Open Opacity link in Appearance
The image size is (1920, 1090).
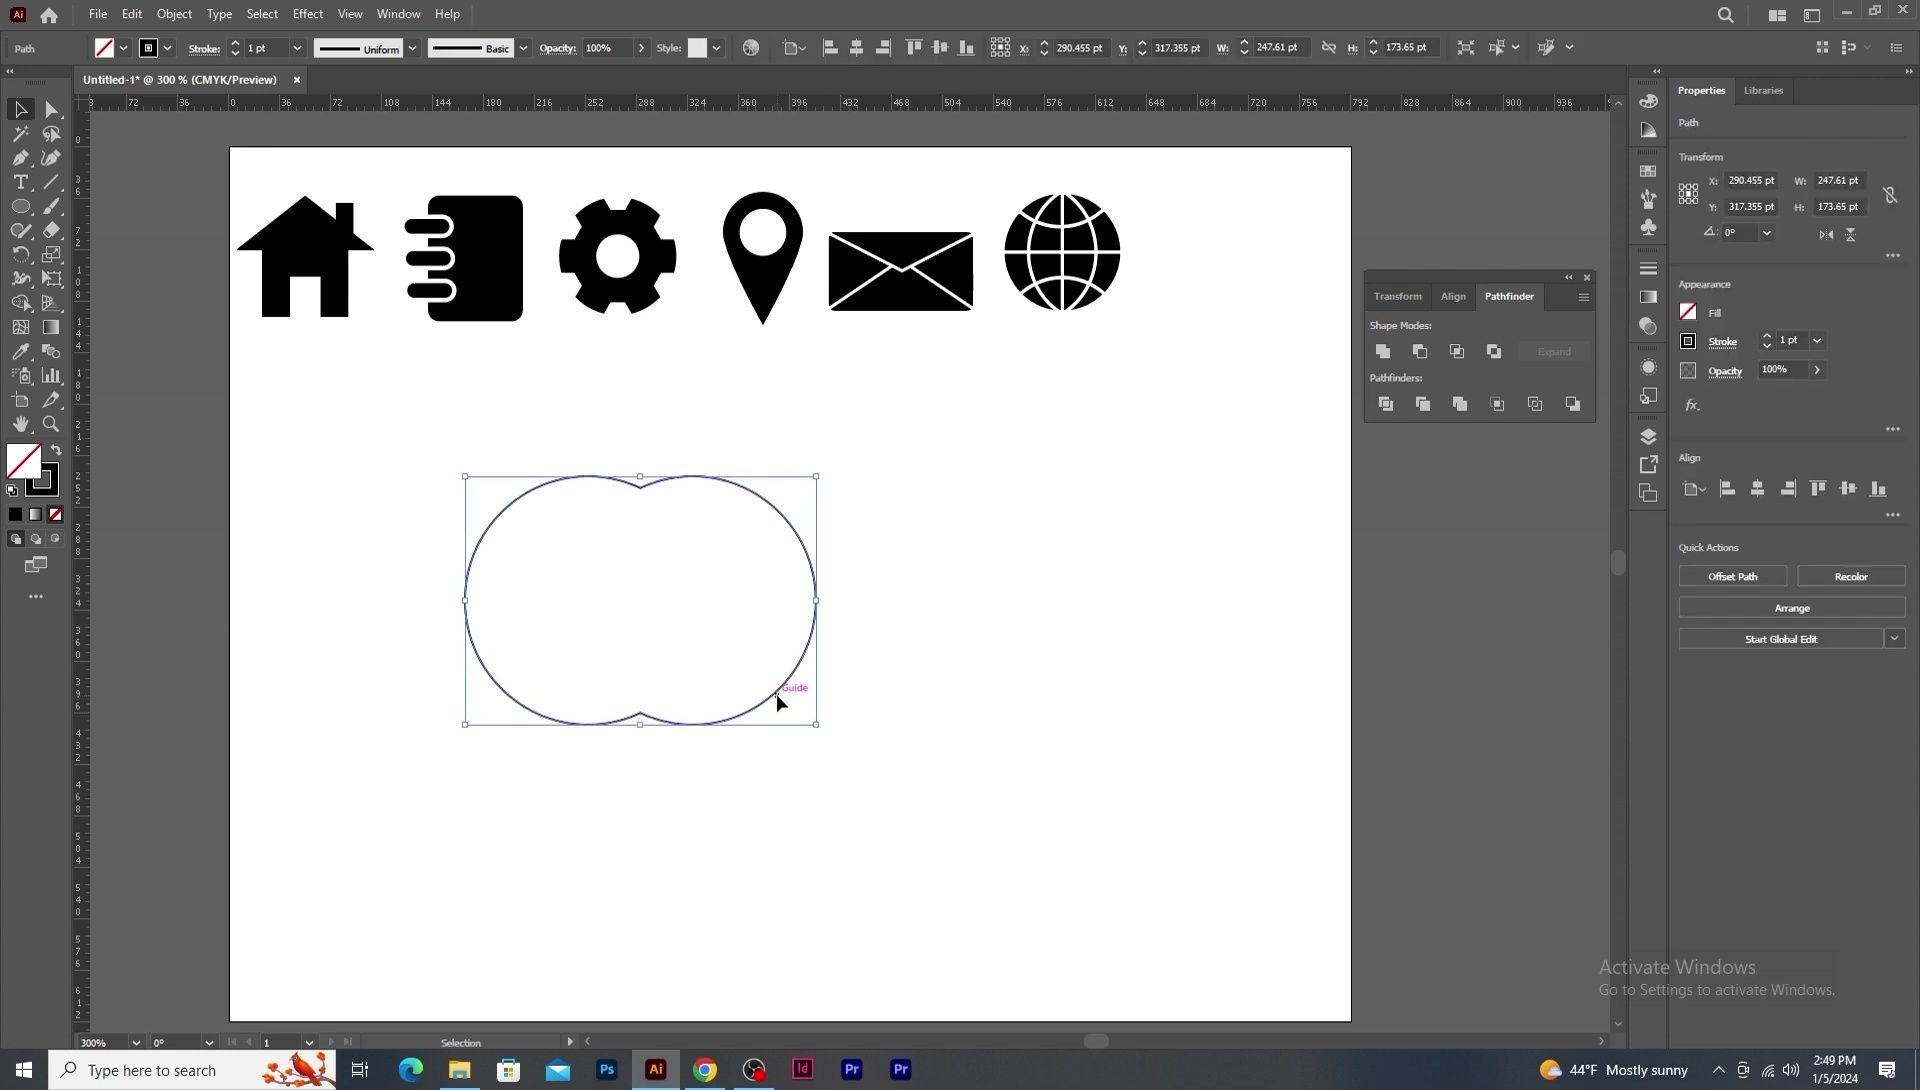coord(1725,371)
